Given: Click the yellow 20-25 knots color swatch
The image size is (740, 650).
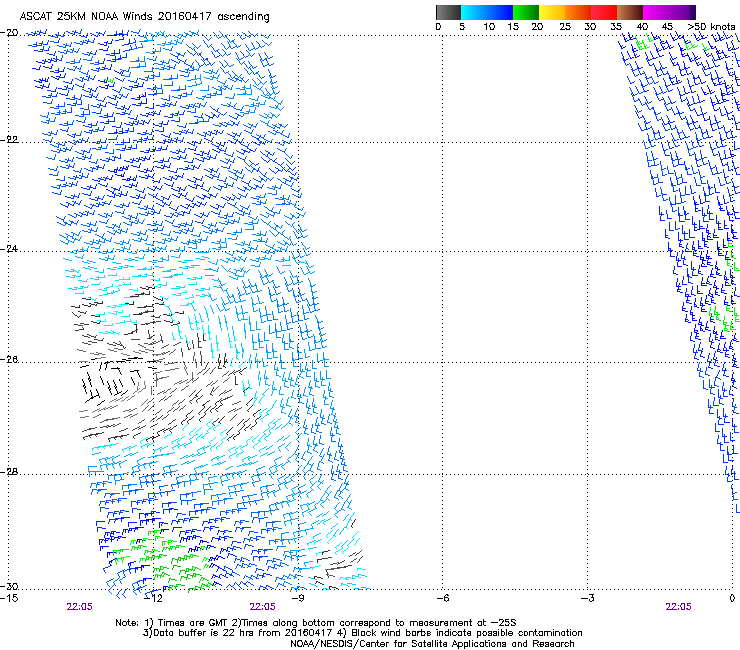Looking at the screenshot, I should point(552,12).
